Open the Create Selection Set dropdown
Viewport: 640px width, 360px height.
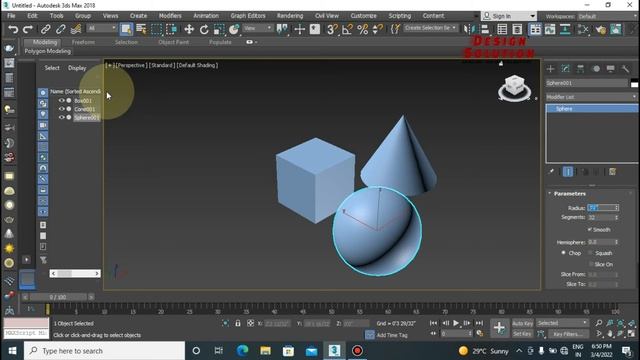(430, 28)
